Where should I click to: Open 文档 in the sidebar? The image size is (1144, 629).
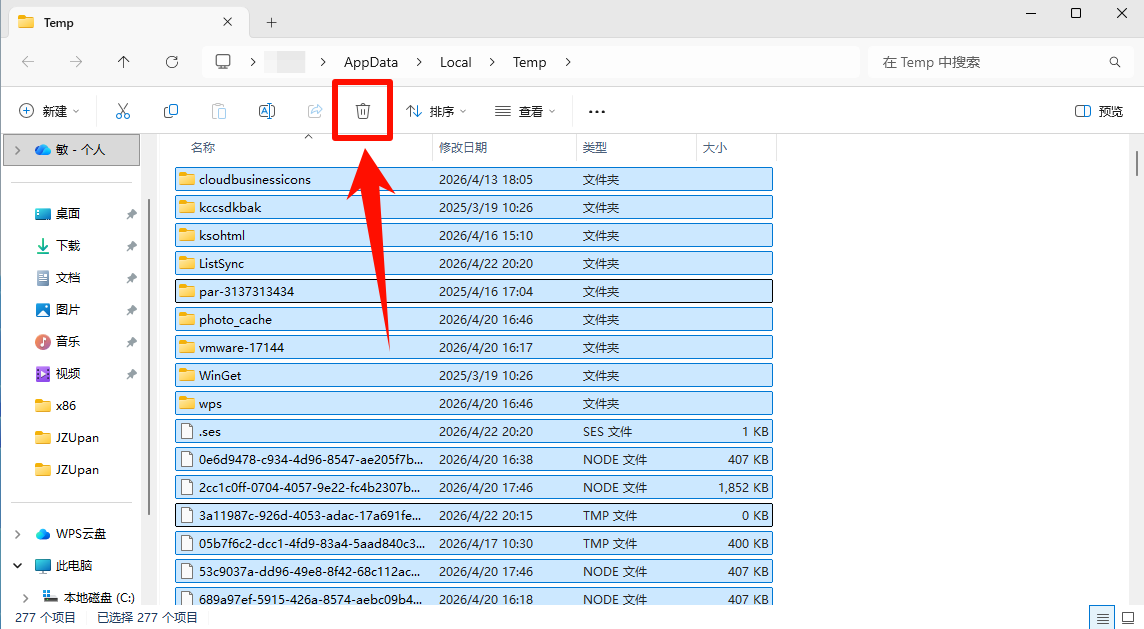(68, 278)
